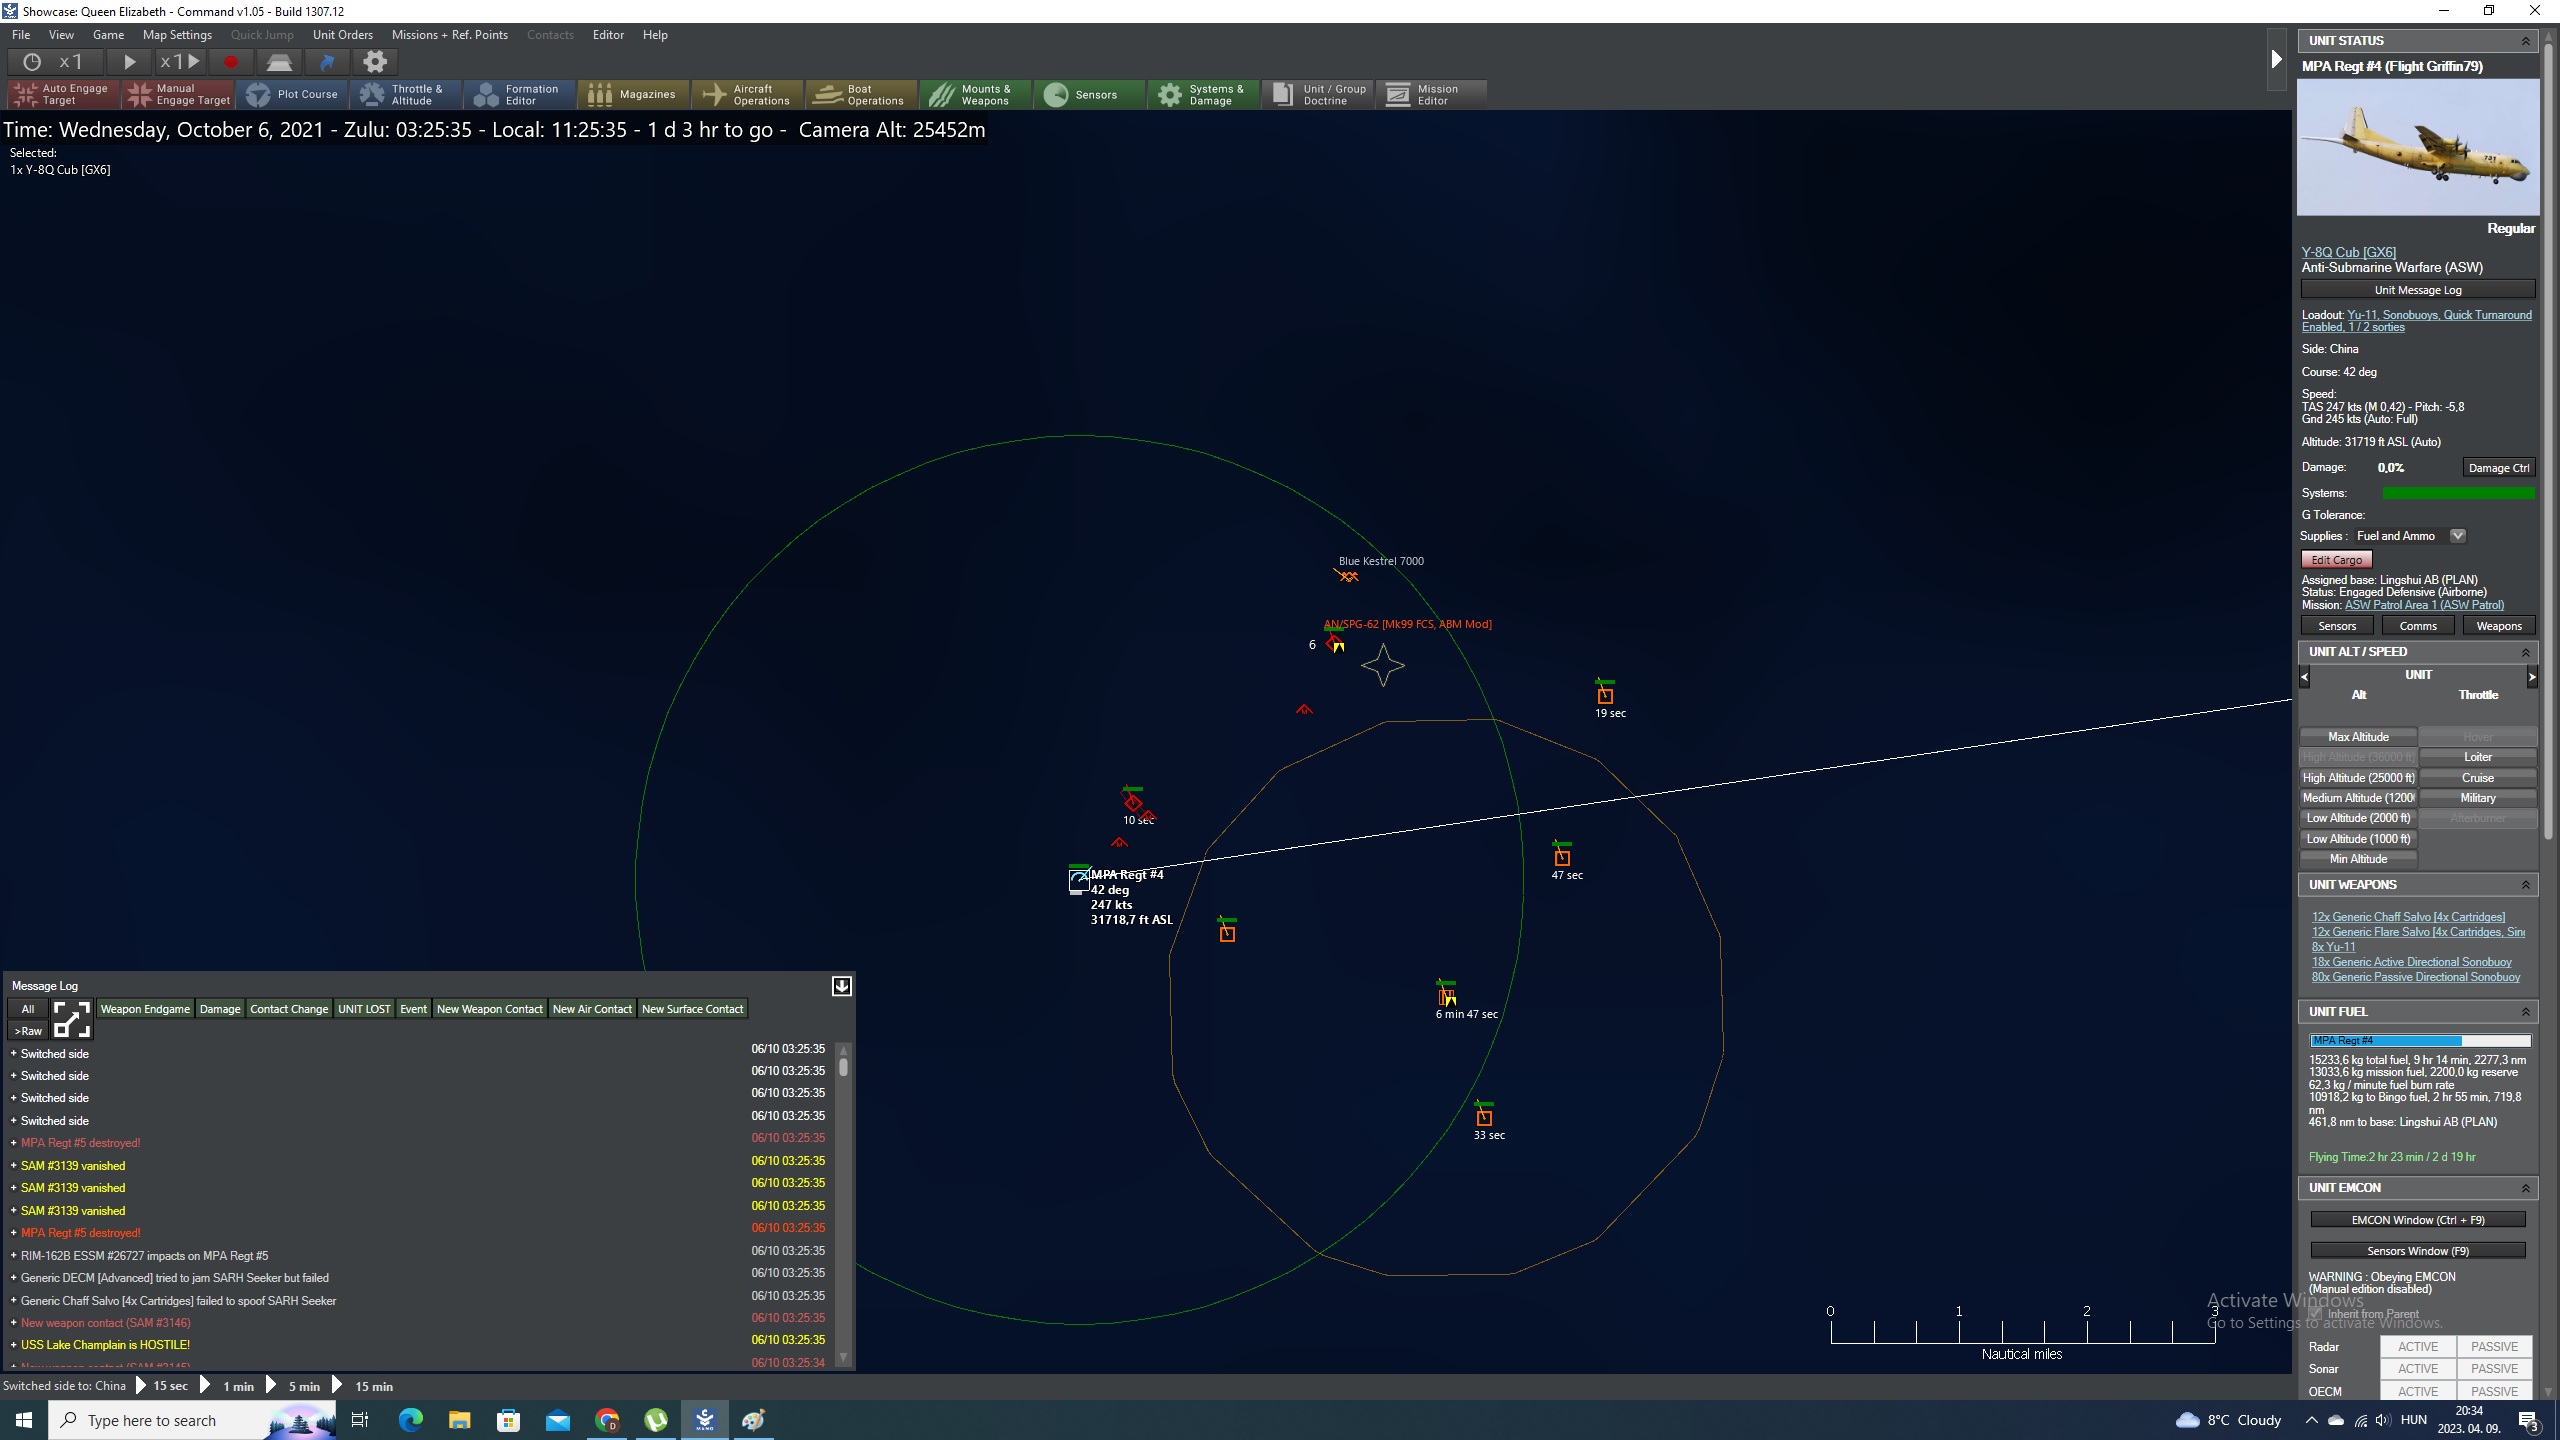Screen dimensions: 2560x1440
Task: Open the Missions + Ref. Points menu
Action: point(449,35)
